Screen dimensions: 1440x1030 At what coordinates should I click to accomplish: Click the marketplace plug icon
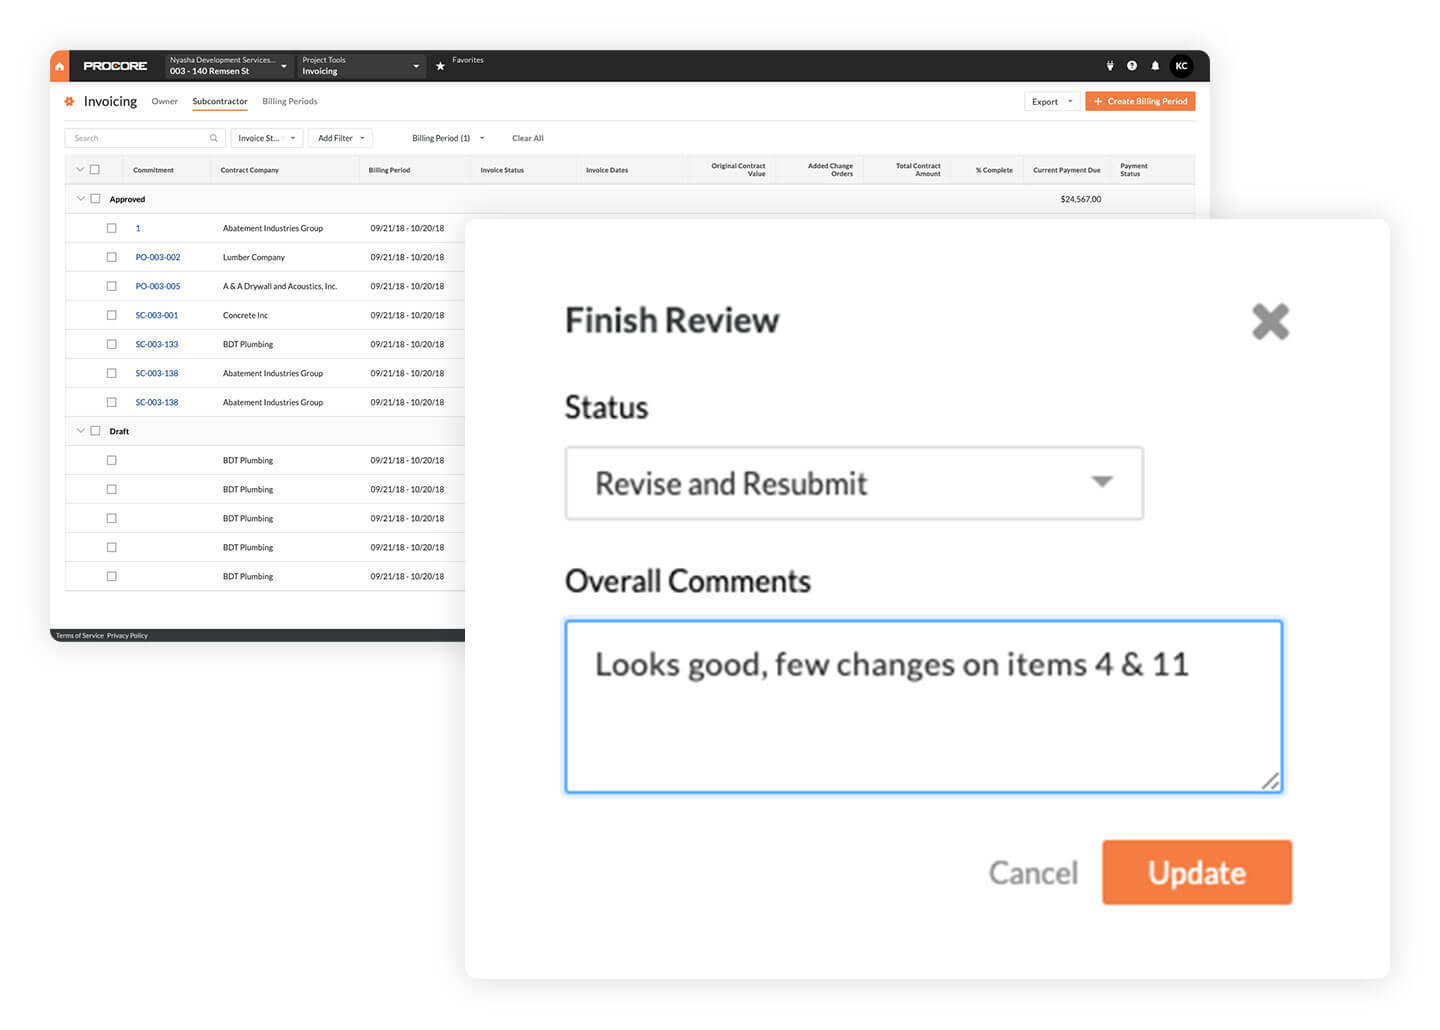click(x=1109, y=65)
